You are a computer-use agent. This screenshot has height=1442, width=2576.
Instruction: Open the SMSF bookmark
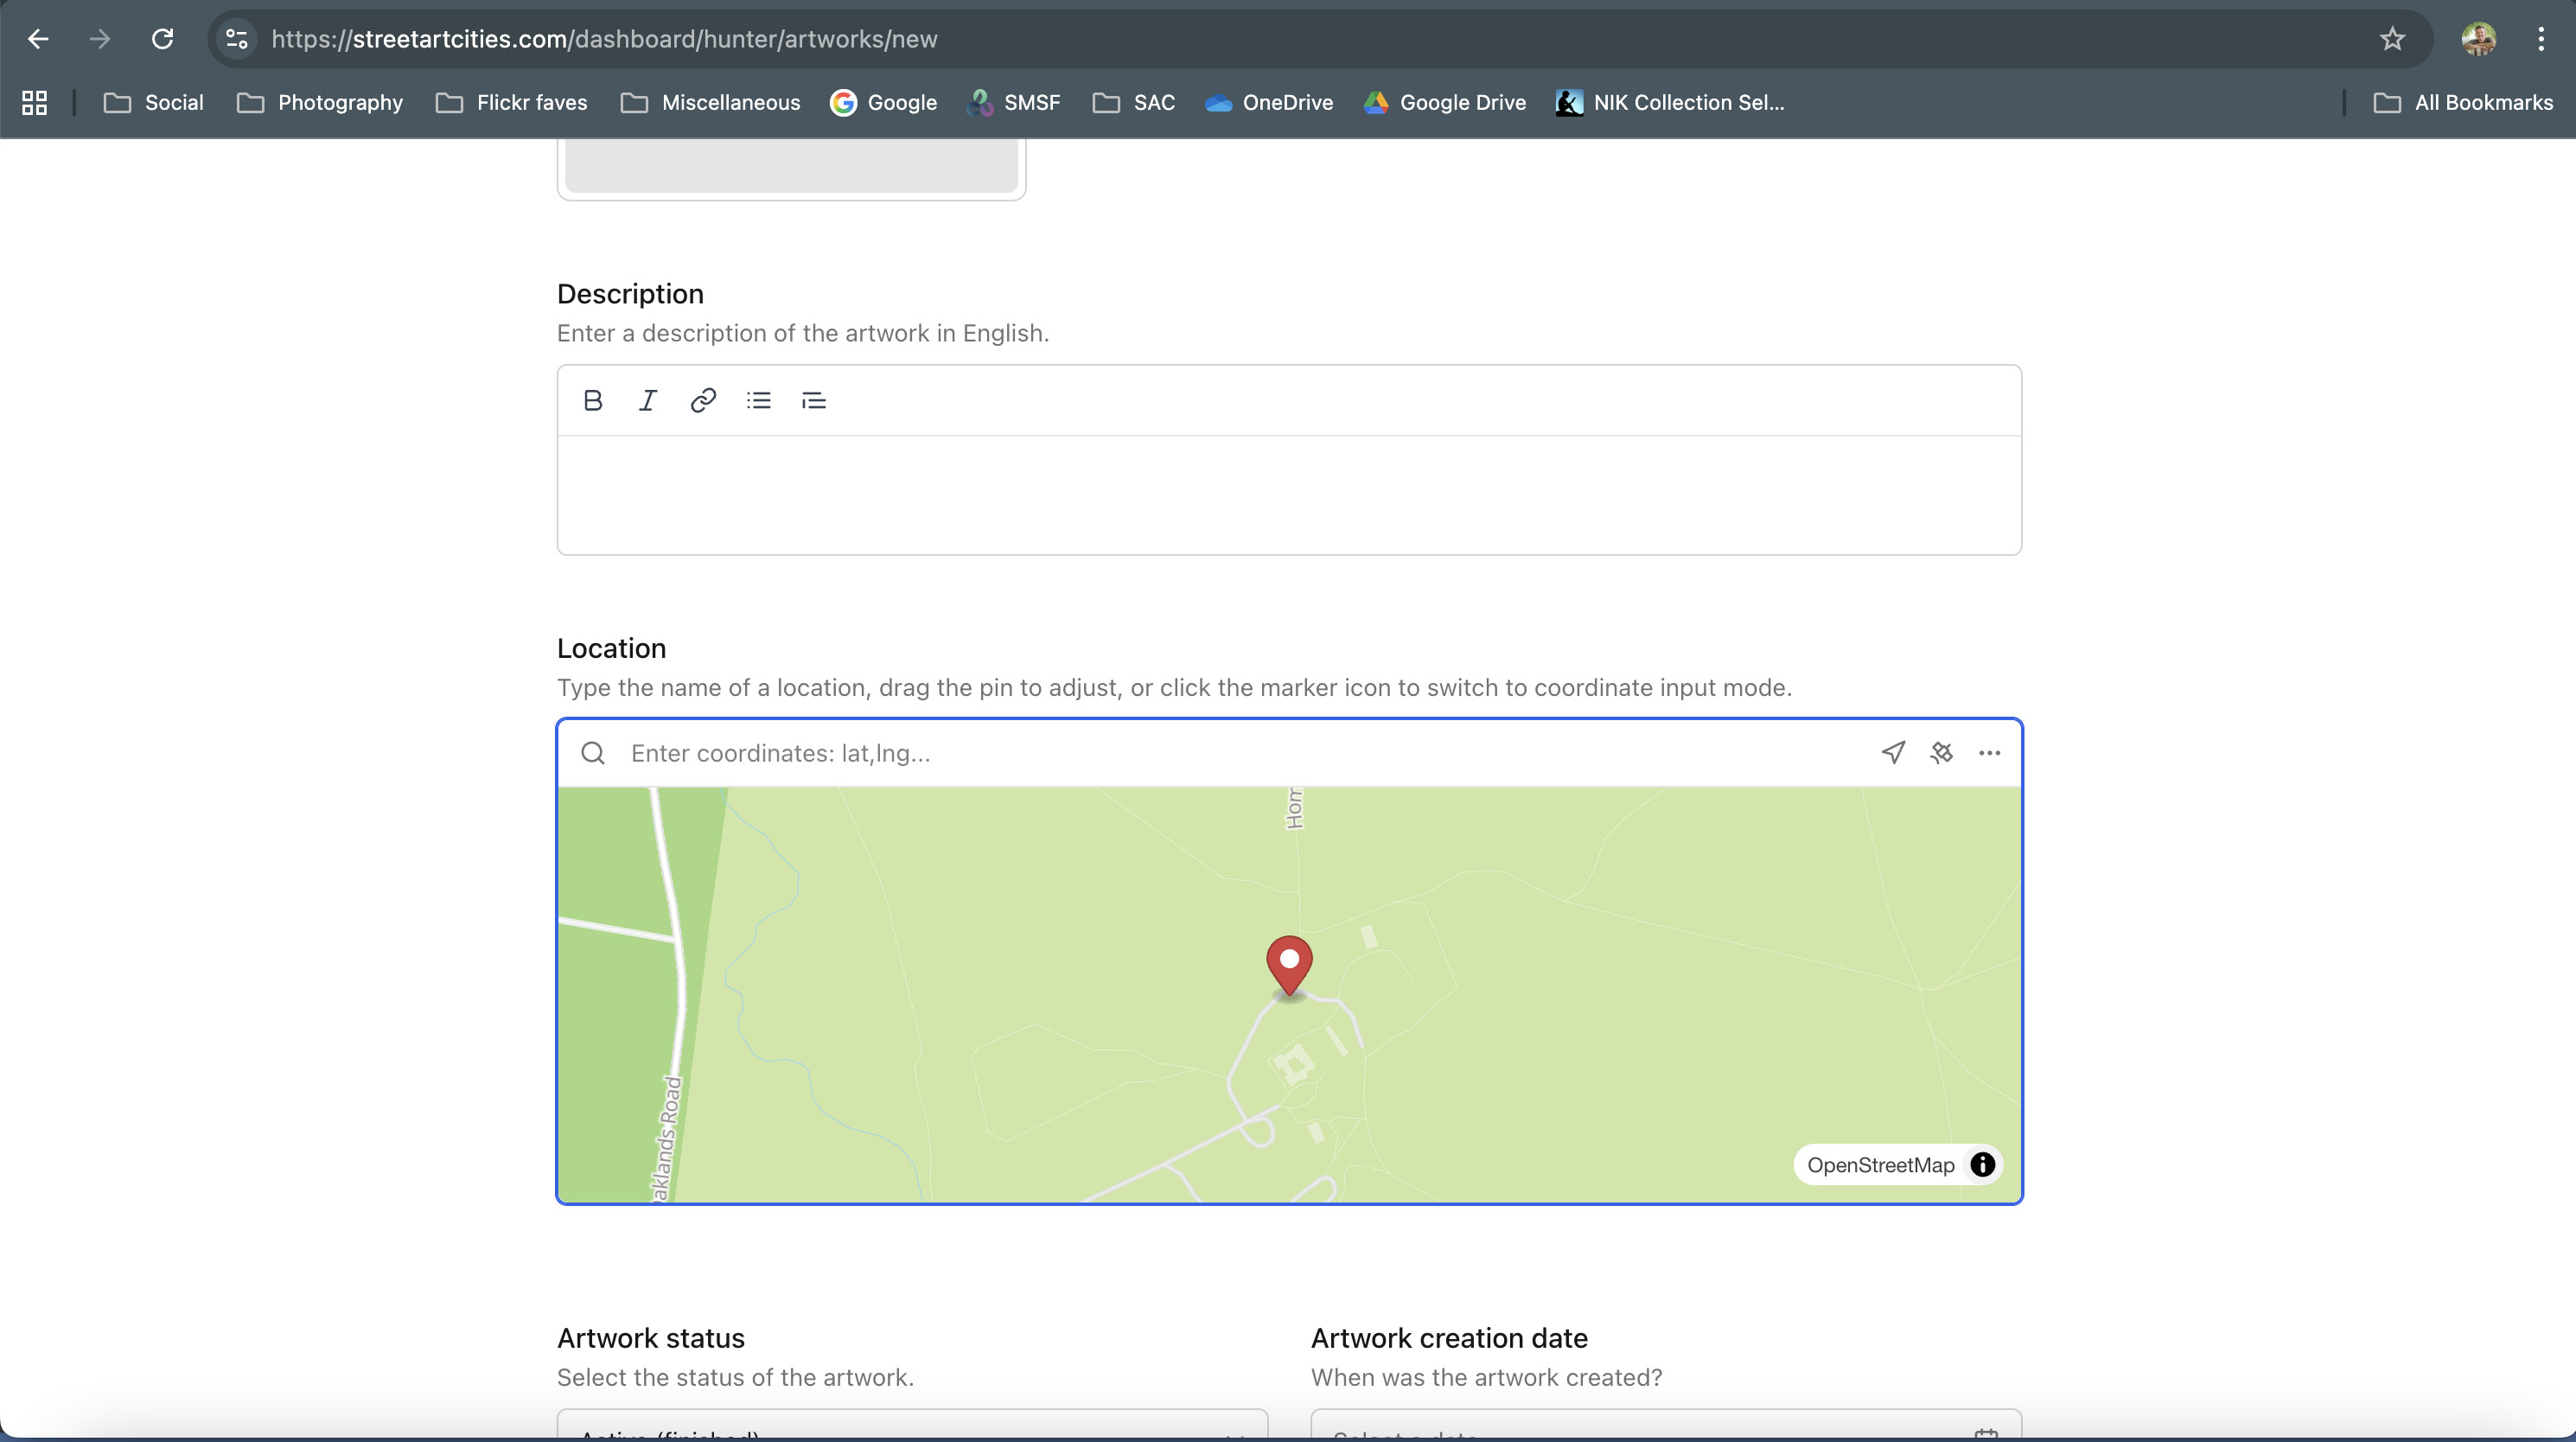coord(1014,102)
